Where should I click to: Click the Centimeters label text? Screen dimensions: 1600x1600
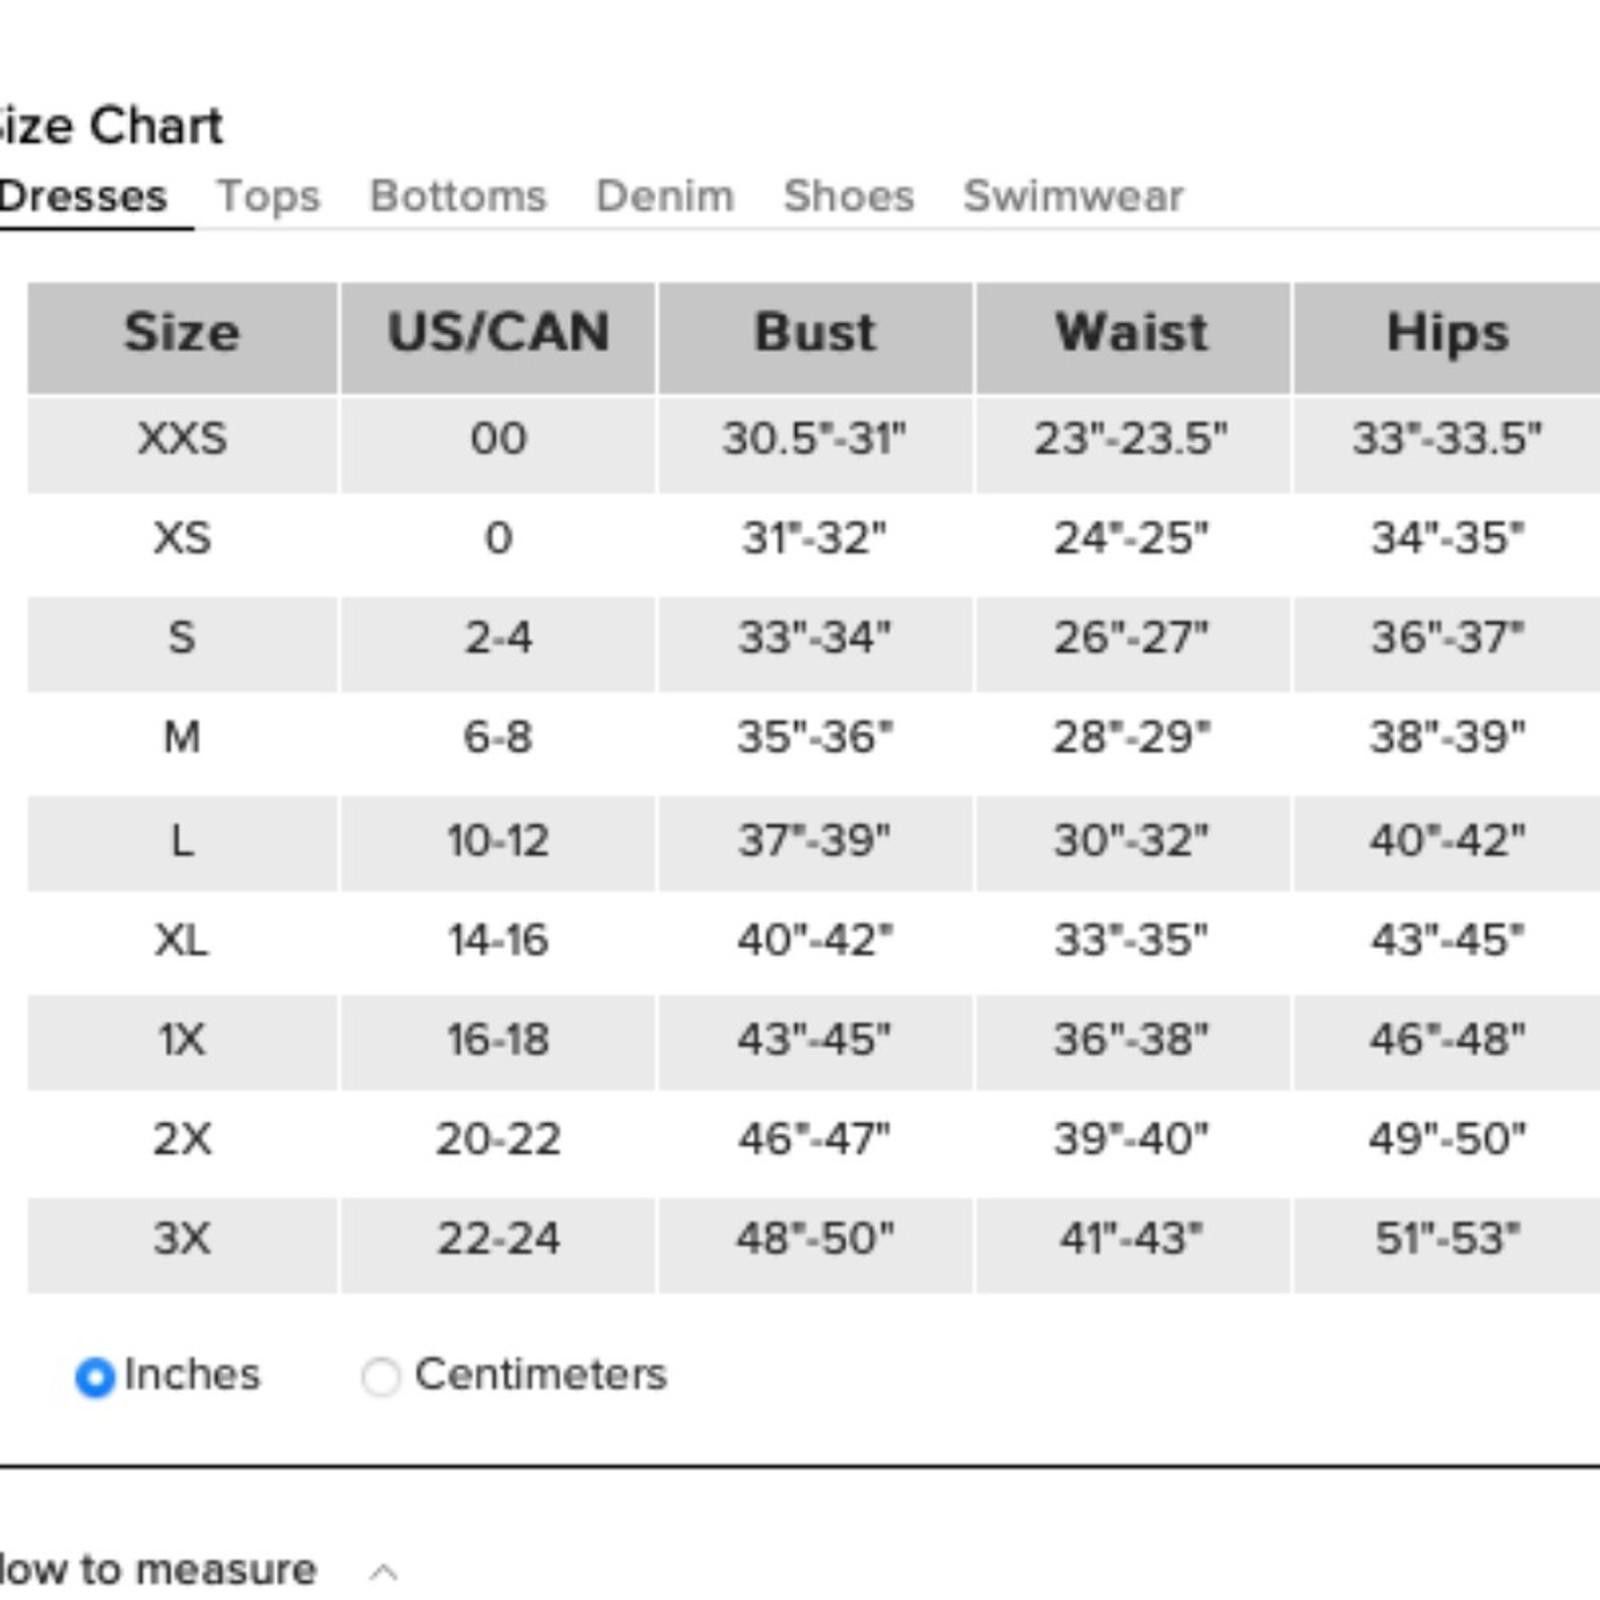tap(541, 1374)
